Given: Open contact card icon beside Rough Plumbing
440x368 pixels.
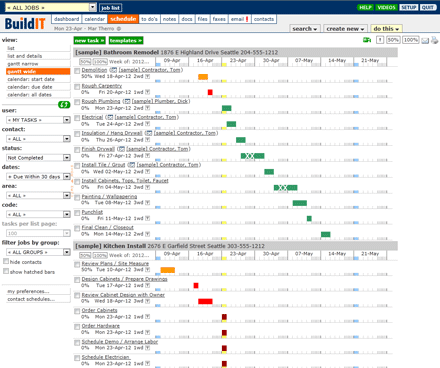Looking at the screenshot, I should click(127, 101).
